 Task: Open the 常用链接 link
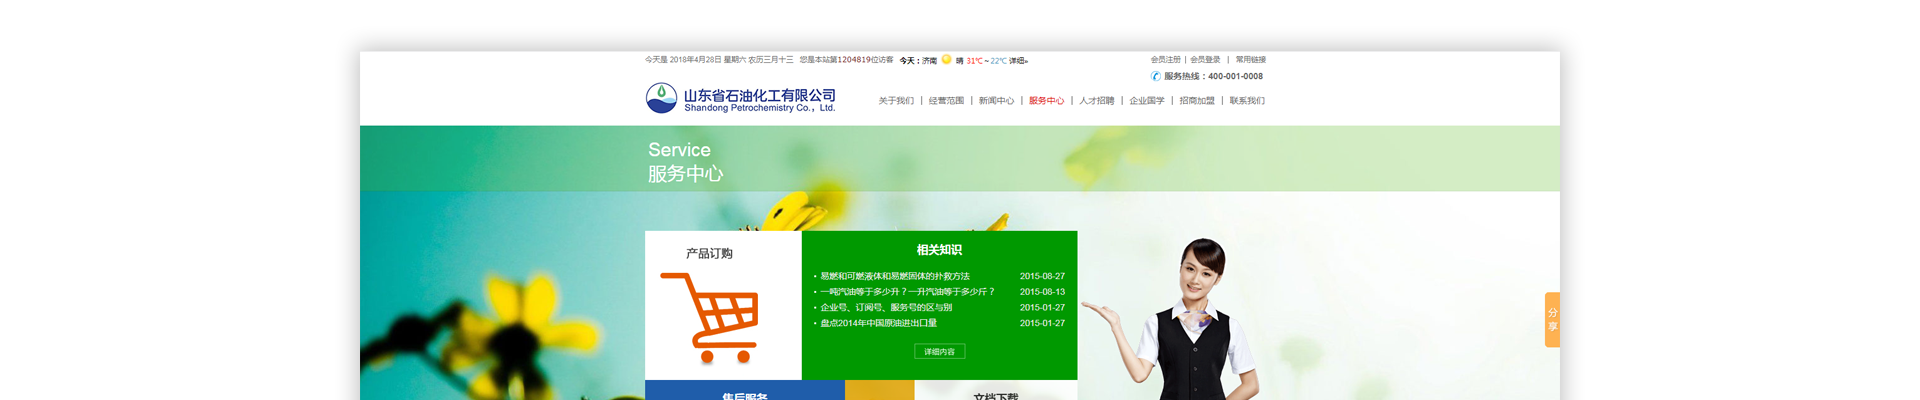[x=1250, y=60]
